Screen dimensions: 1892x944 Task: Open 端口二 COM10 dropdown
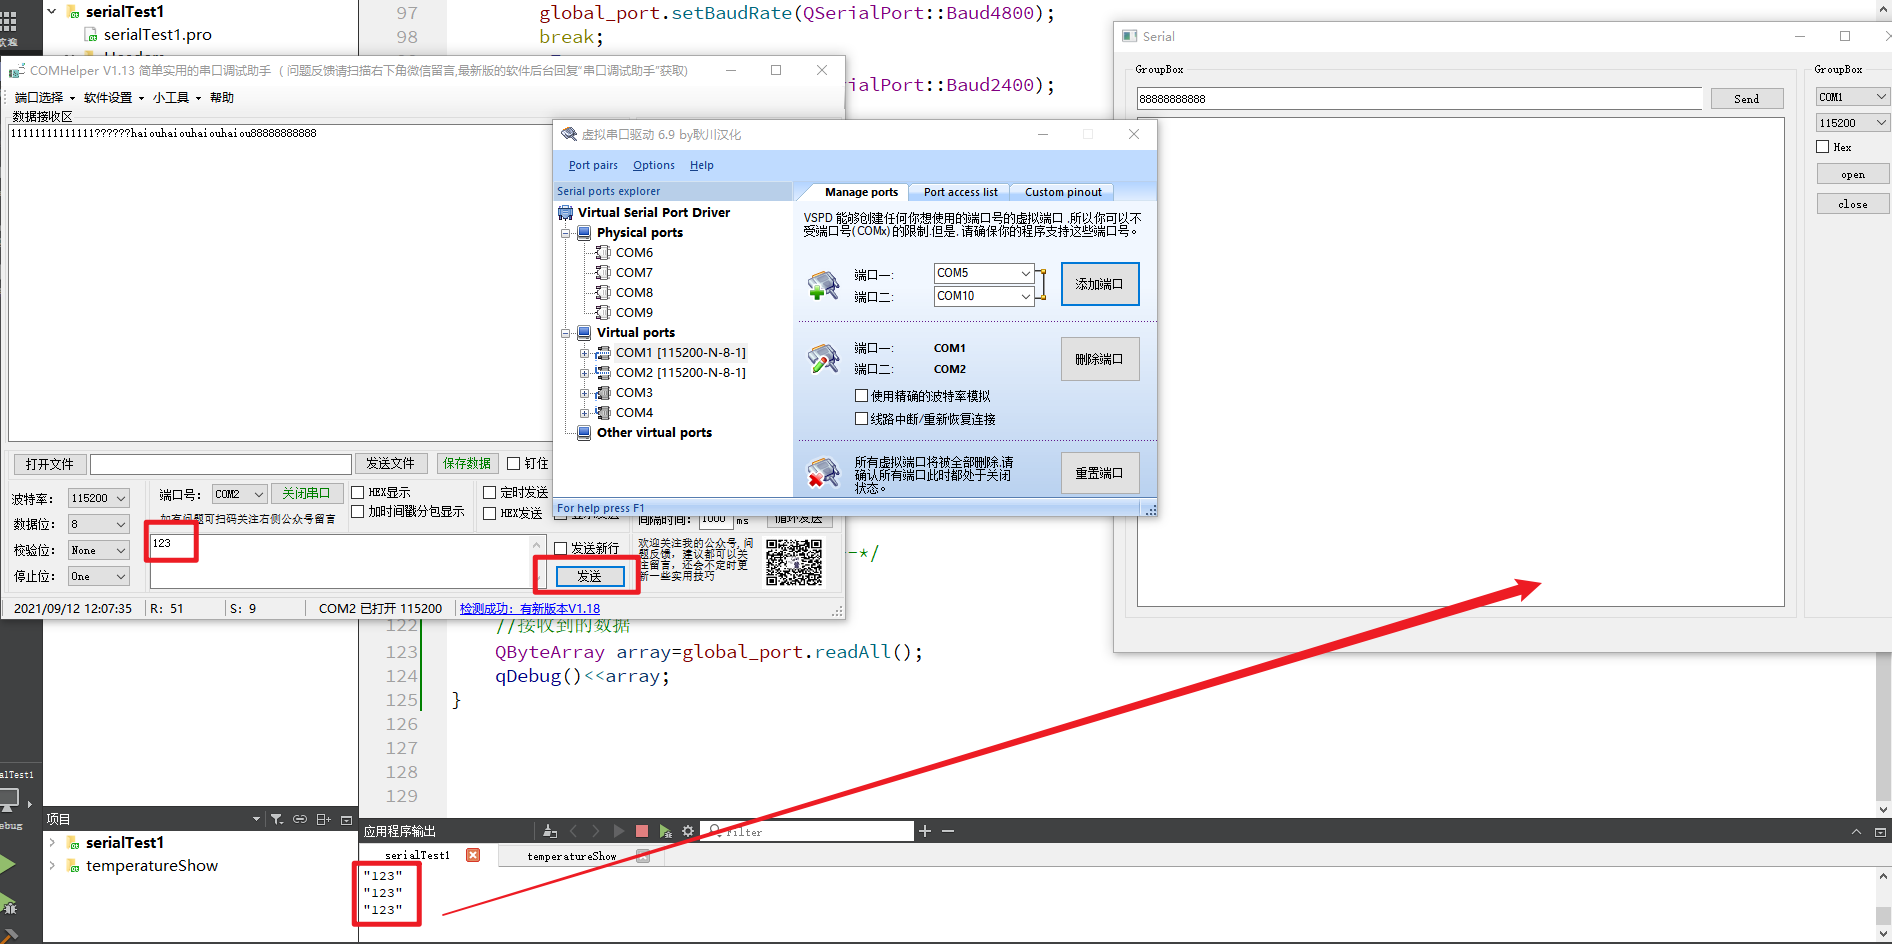pyautogui.click(x=984, y=296)
